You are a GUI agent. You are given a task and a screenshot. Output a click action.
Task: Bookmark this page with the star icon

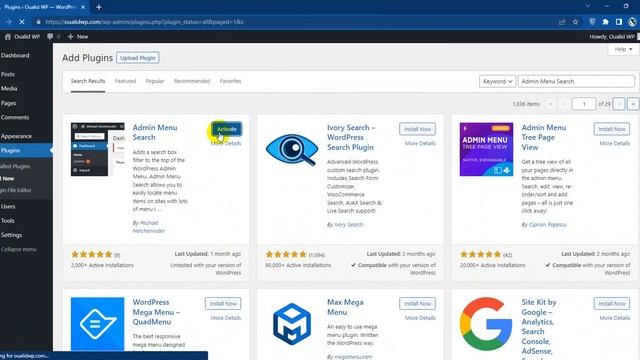pos(576,22)
